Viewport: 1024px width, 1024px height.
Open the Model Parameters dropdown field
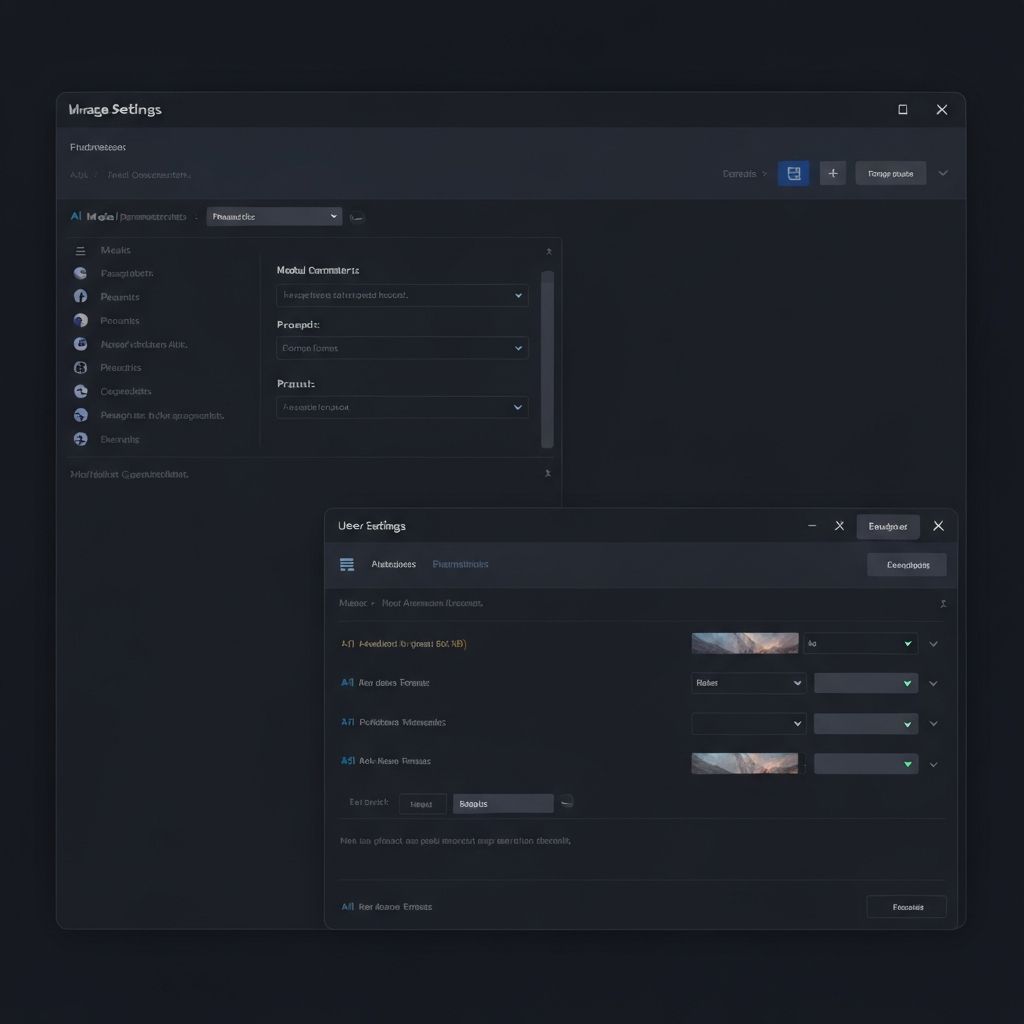pyautogui.click(x=402, y=295)
